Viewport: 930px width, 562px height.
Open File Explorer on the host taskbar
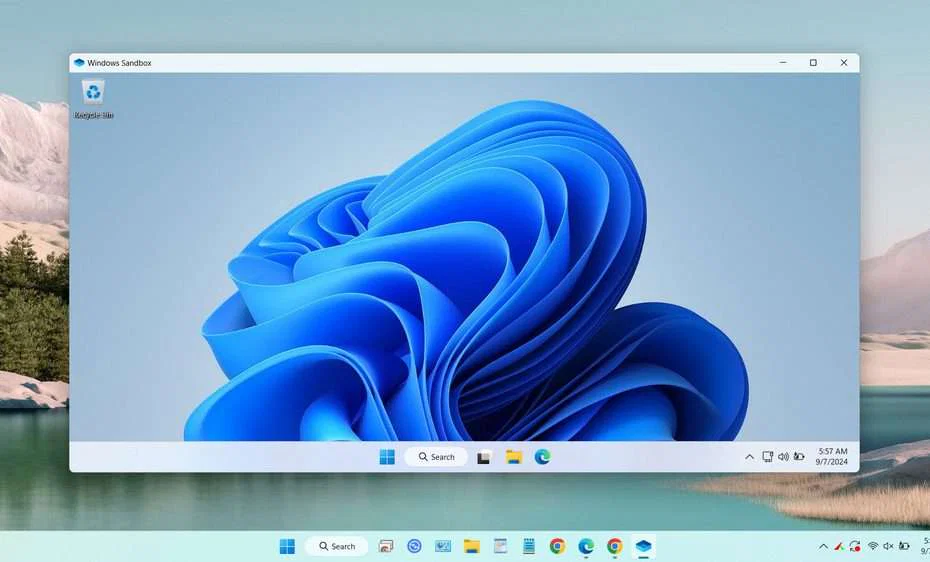pyautogui.click(x=472, y=546)
